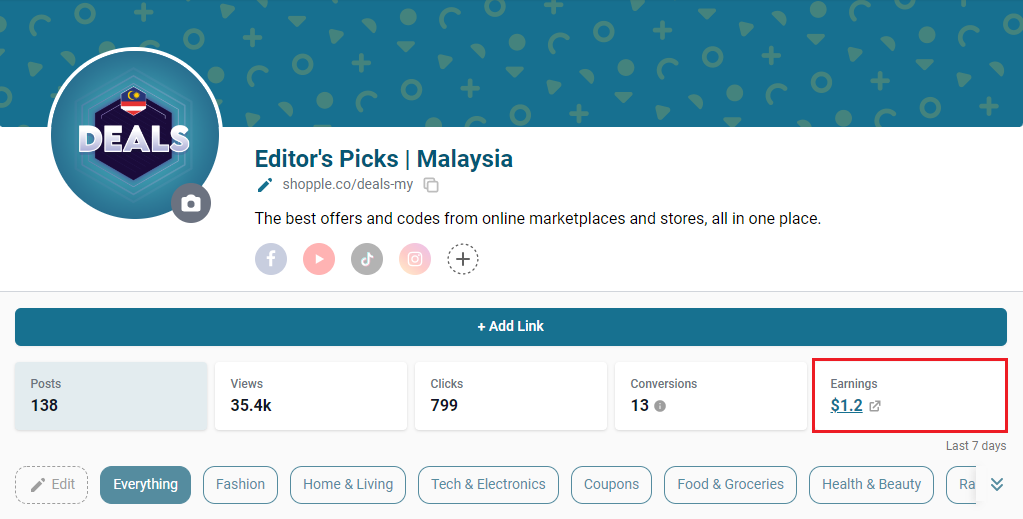The height and width of the screenshot is (519, 1023).
Task: Copy the profile URL with copy icon
Action: point(431,185)
